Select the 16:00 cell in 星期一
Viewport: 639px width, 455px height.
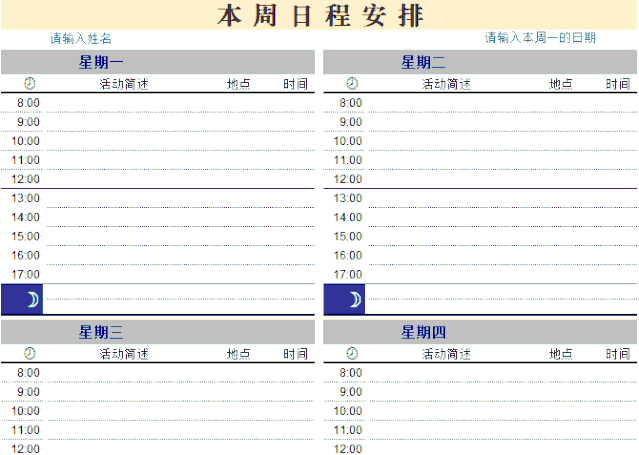tap(25, 256)
